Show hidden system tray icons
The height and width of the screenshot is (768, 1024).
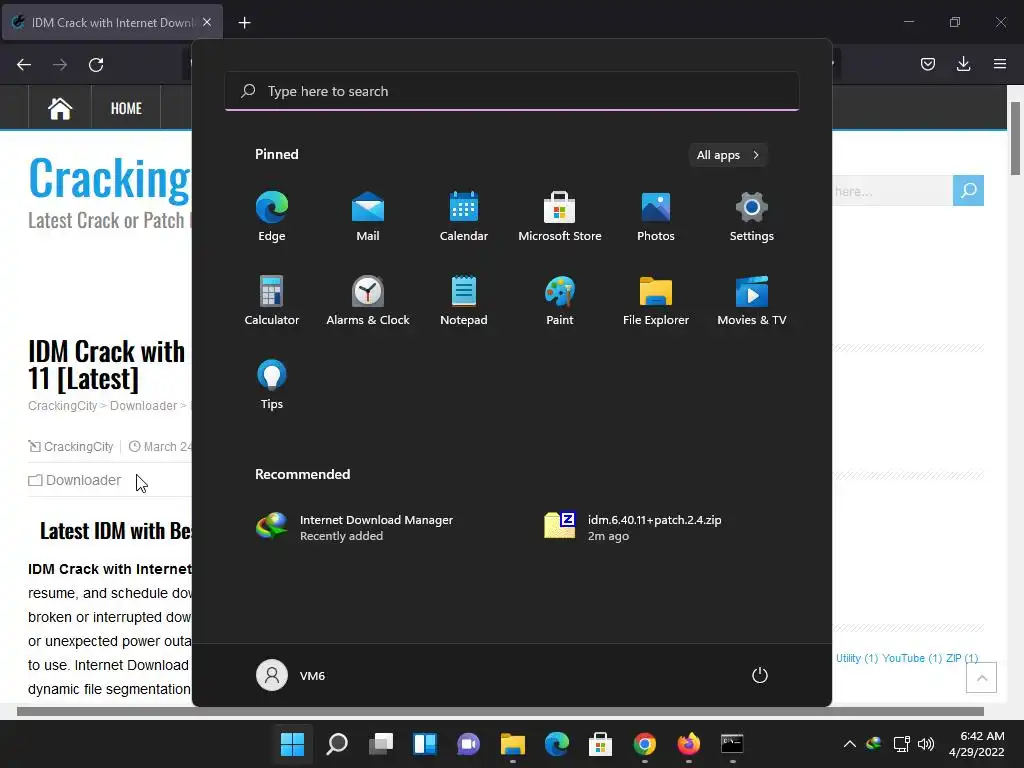point(850,744)
